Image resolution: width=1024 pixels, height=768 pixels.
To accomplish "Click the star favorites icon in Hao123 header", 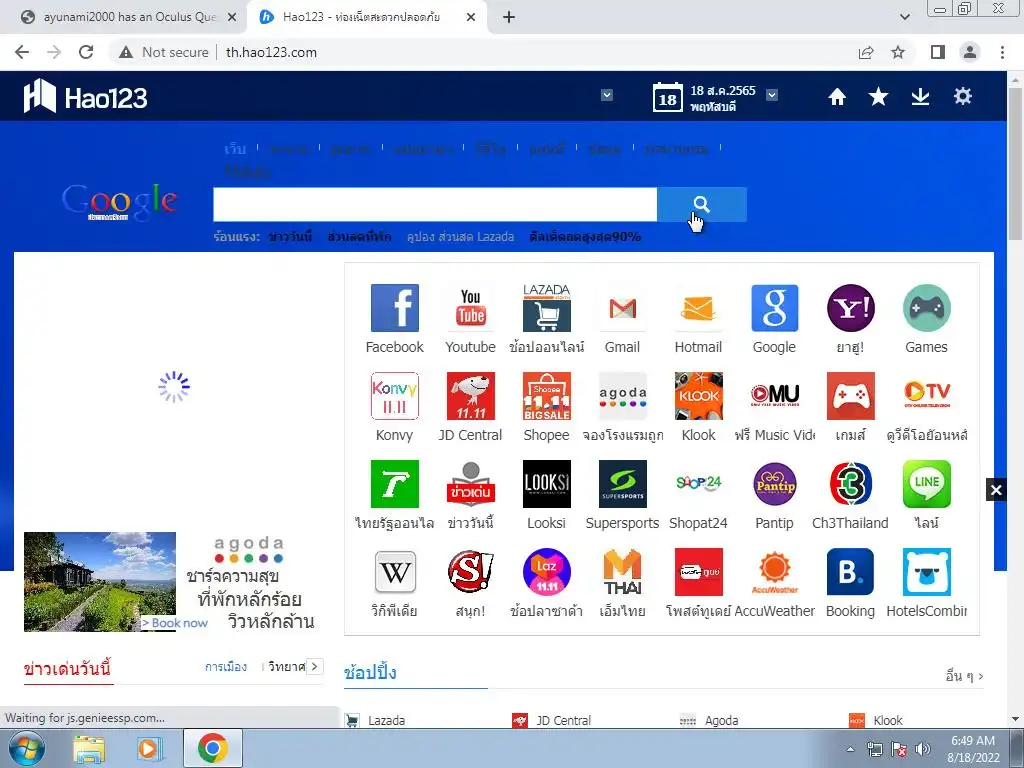I will (x=878, y=97).
